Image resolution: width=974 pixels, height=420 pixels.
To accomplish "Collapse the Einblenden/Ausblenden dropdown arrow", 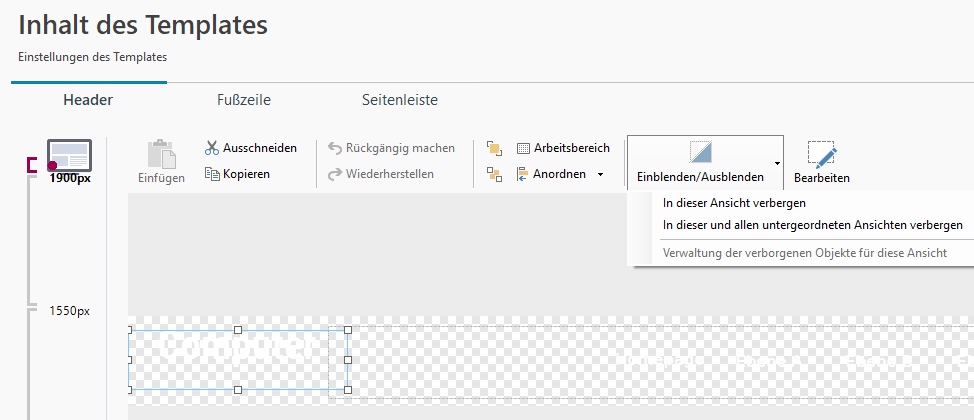I will [x=777, y=162].
